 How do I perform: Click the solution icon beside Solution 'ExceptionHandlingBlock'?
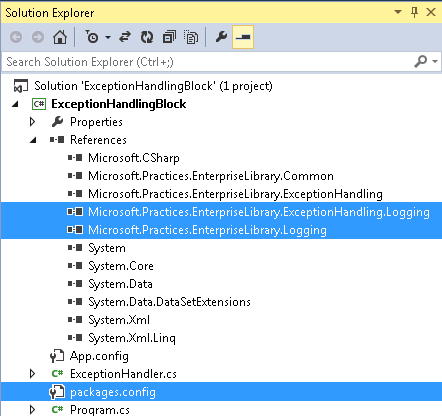point(21,86)
